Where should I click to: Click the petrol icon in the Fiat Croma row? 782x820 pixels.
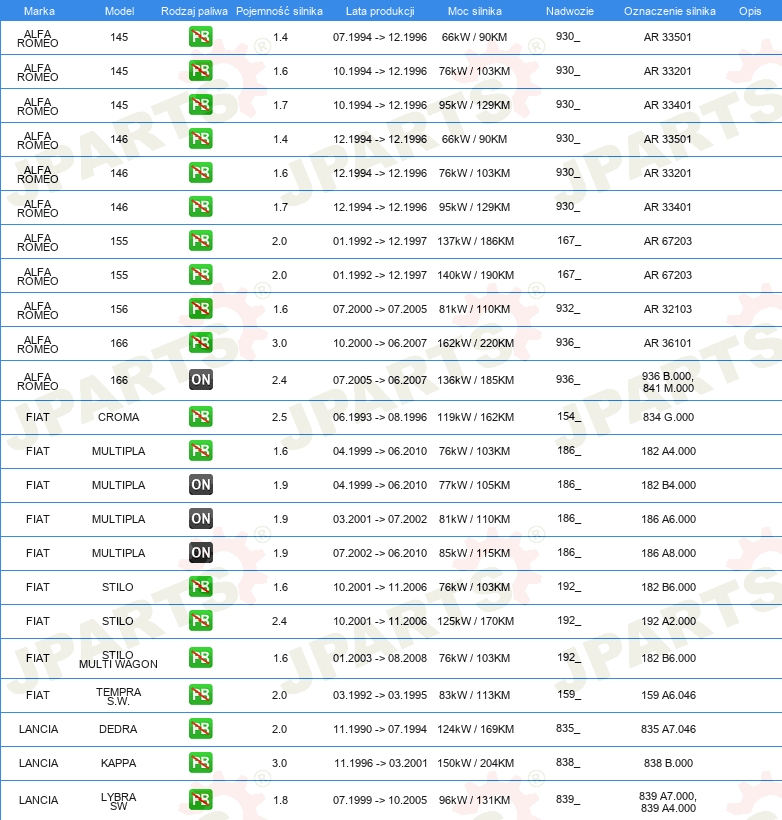click(x=201, y=417)
